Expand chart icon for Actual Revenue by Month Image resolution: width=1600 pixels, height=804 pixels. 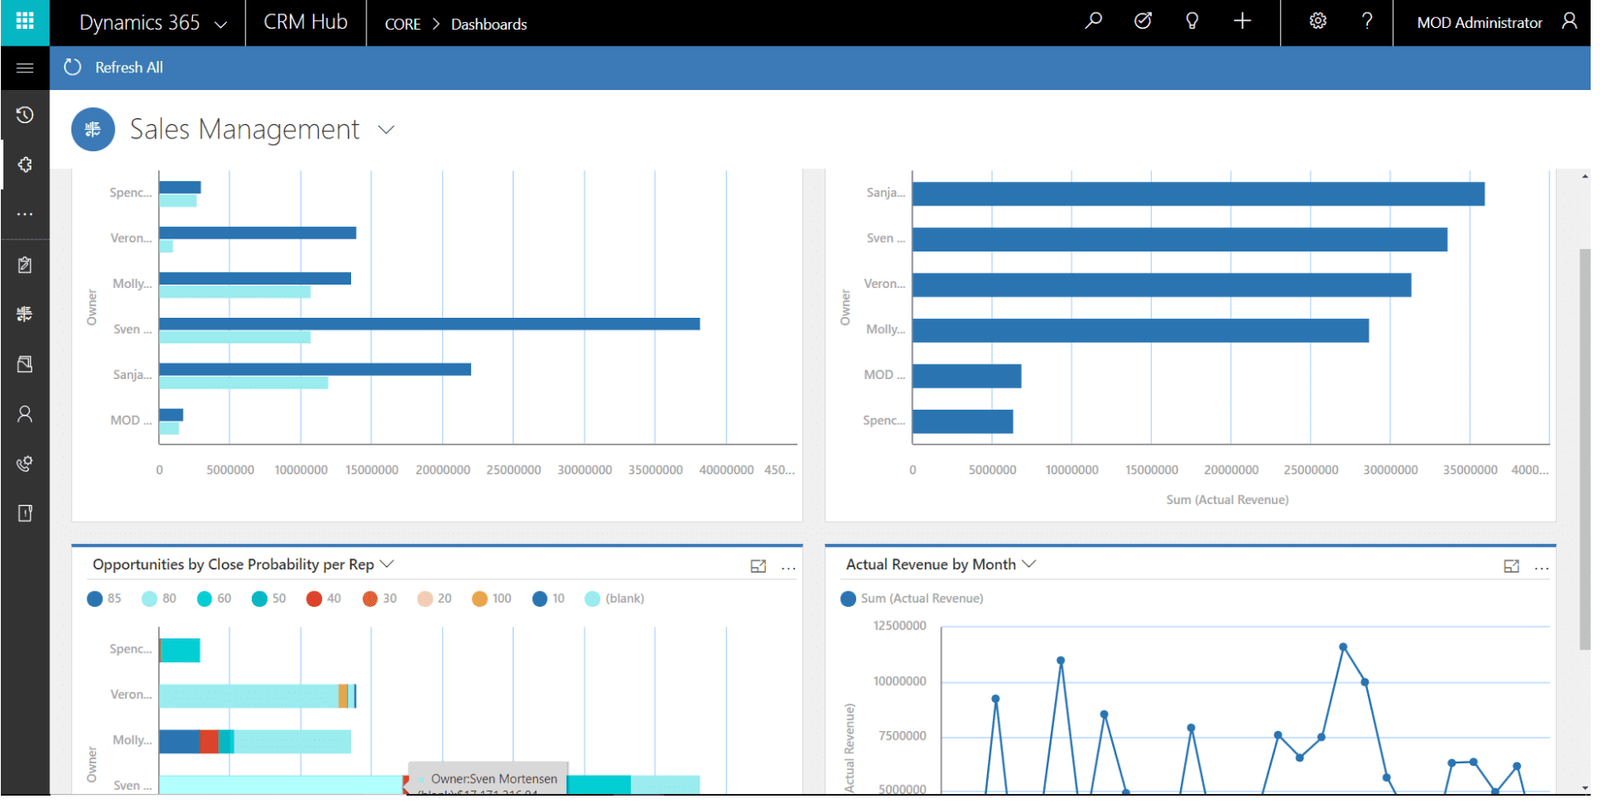(1511, 567)
